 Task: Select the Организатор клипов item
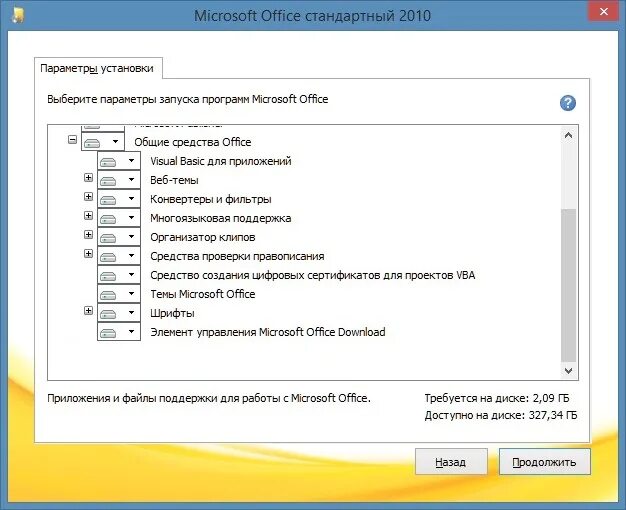click(203, 237)
